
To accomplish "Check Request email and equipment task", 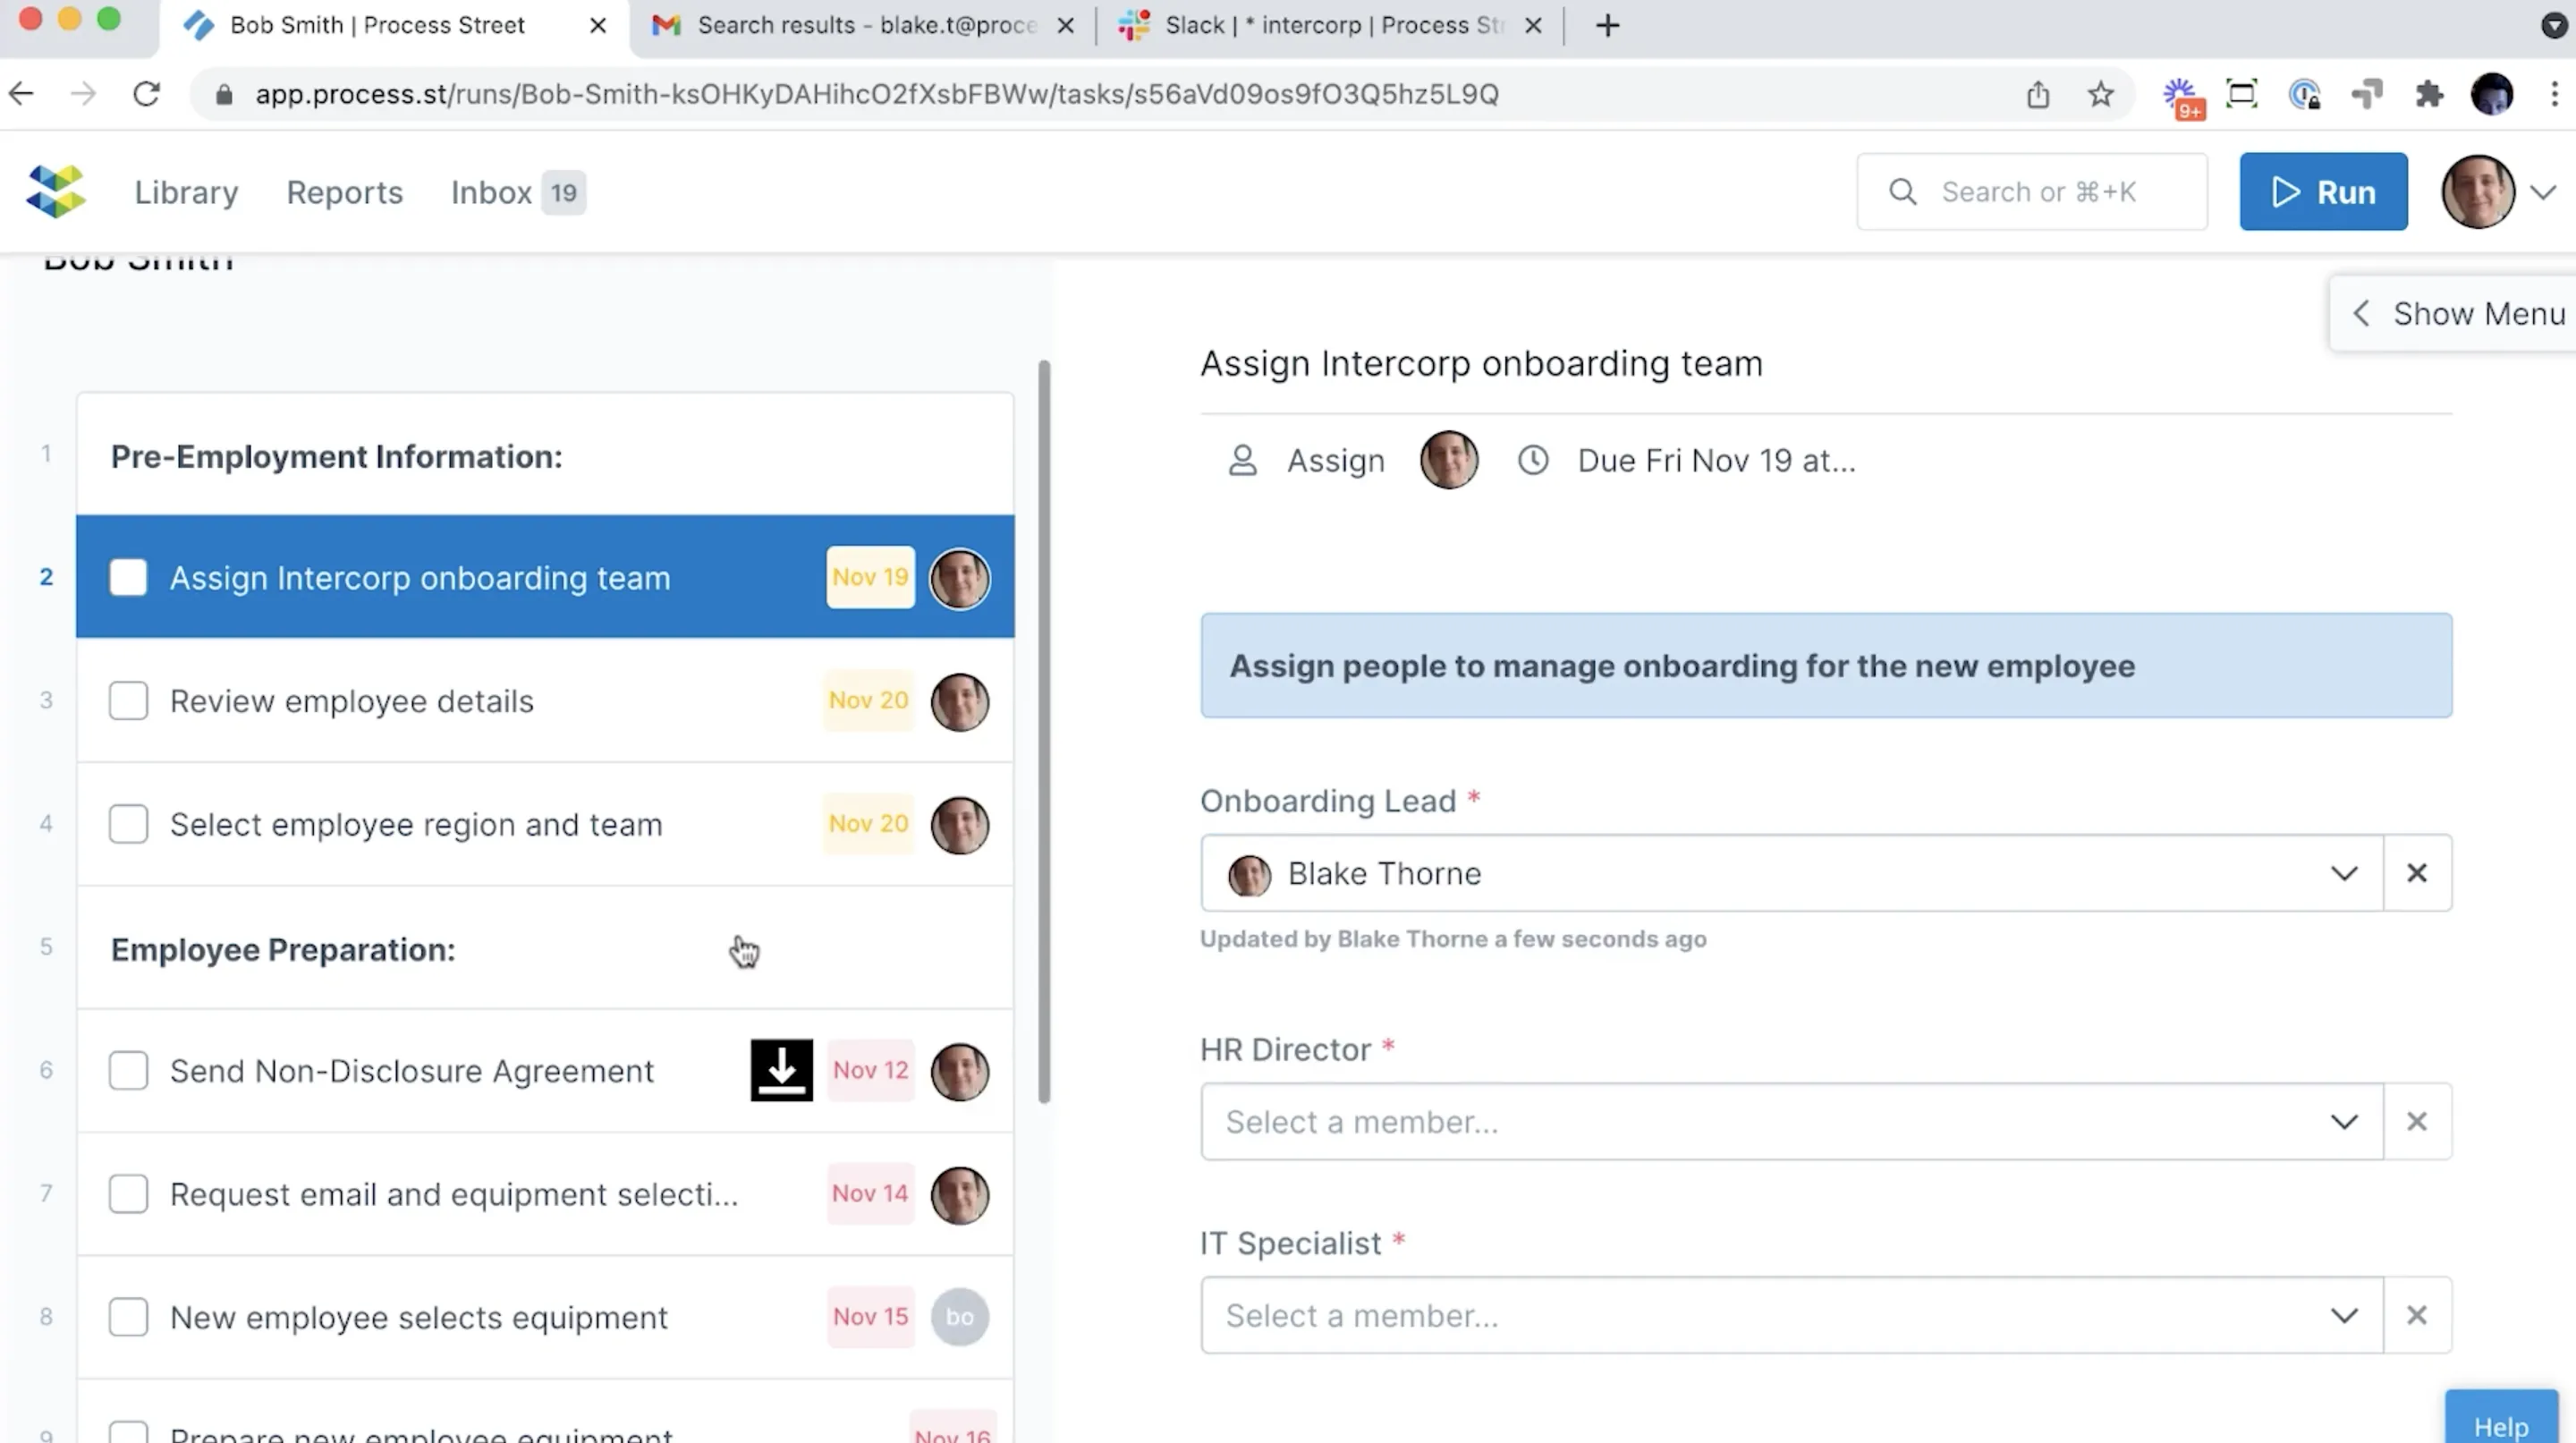I will tap(128, 1193).
